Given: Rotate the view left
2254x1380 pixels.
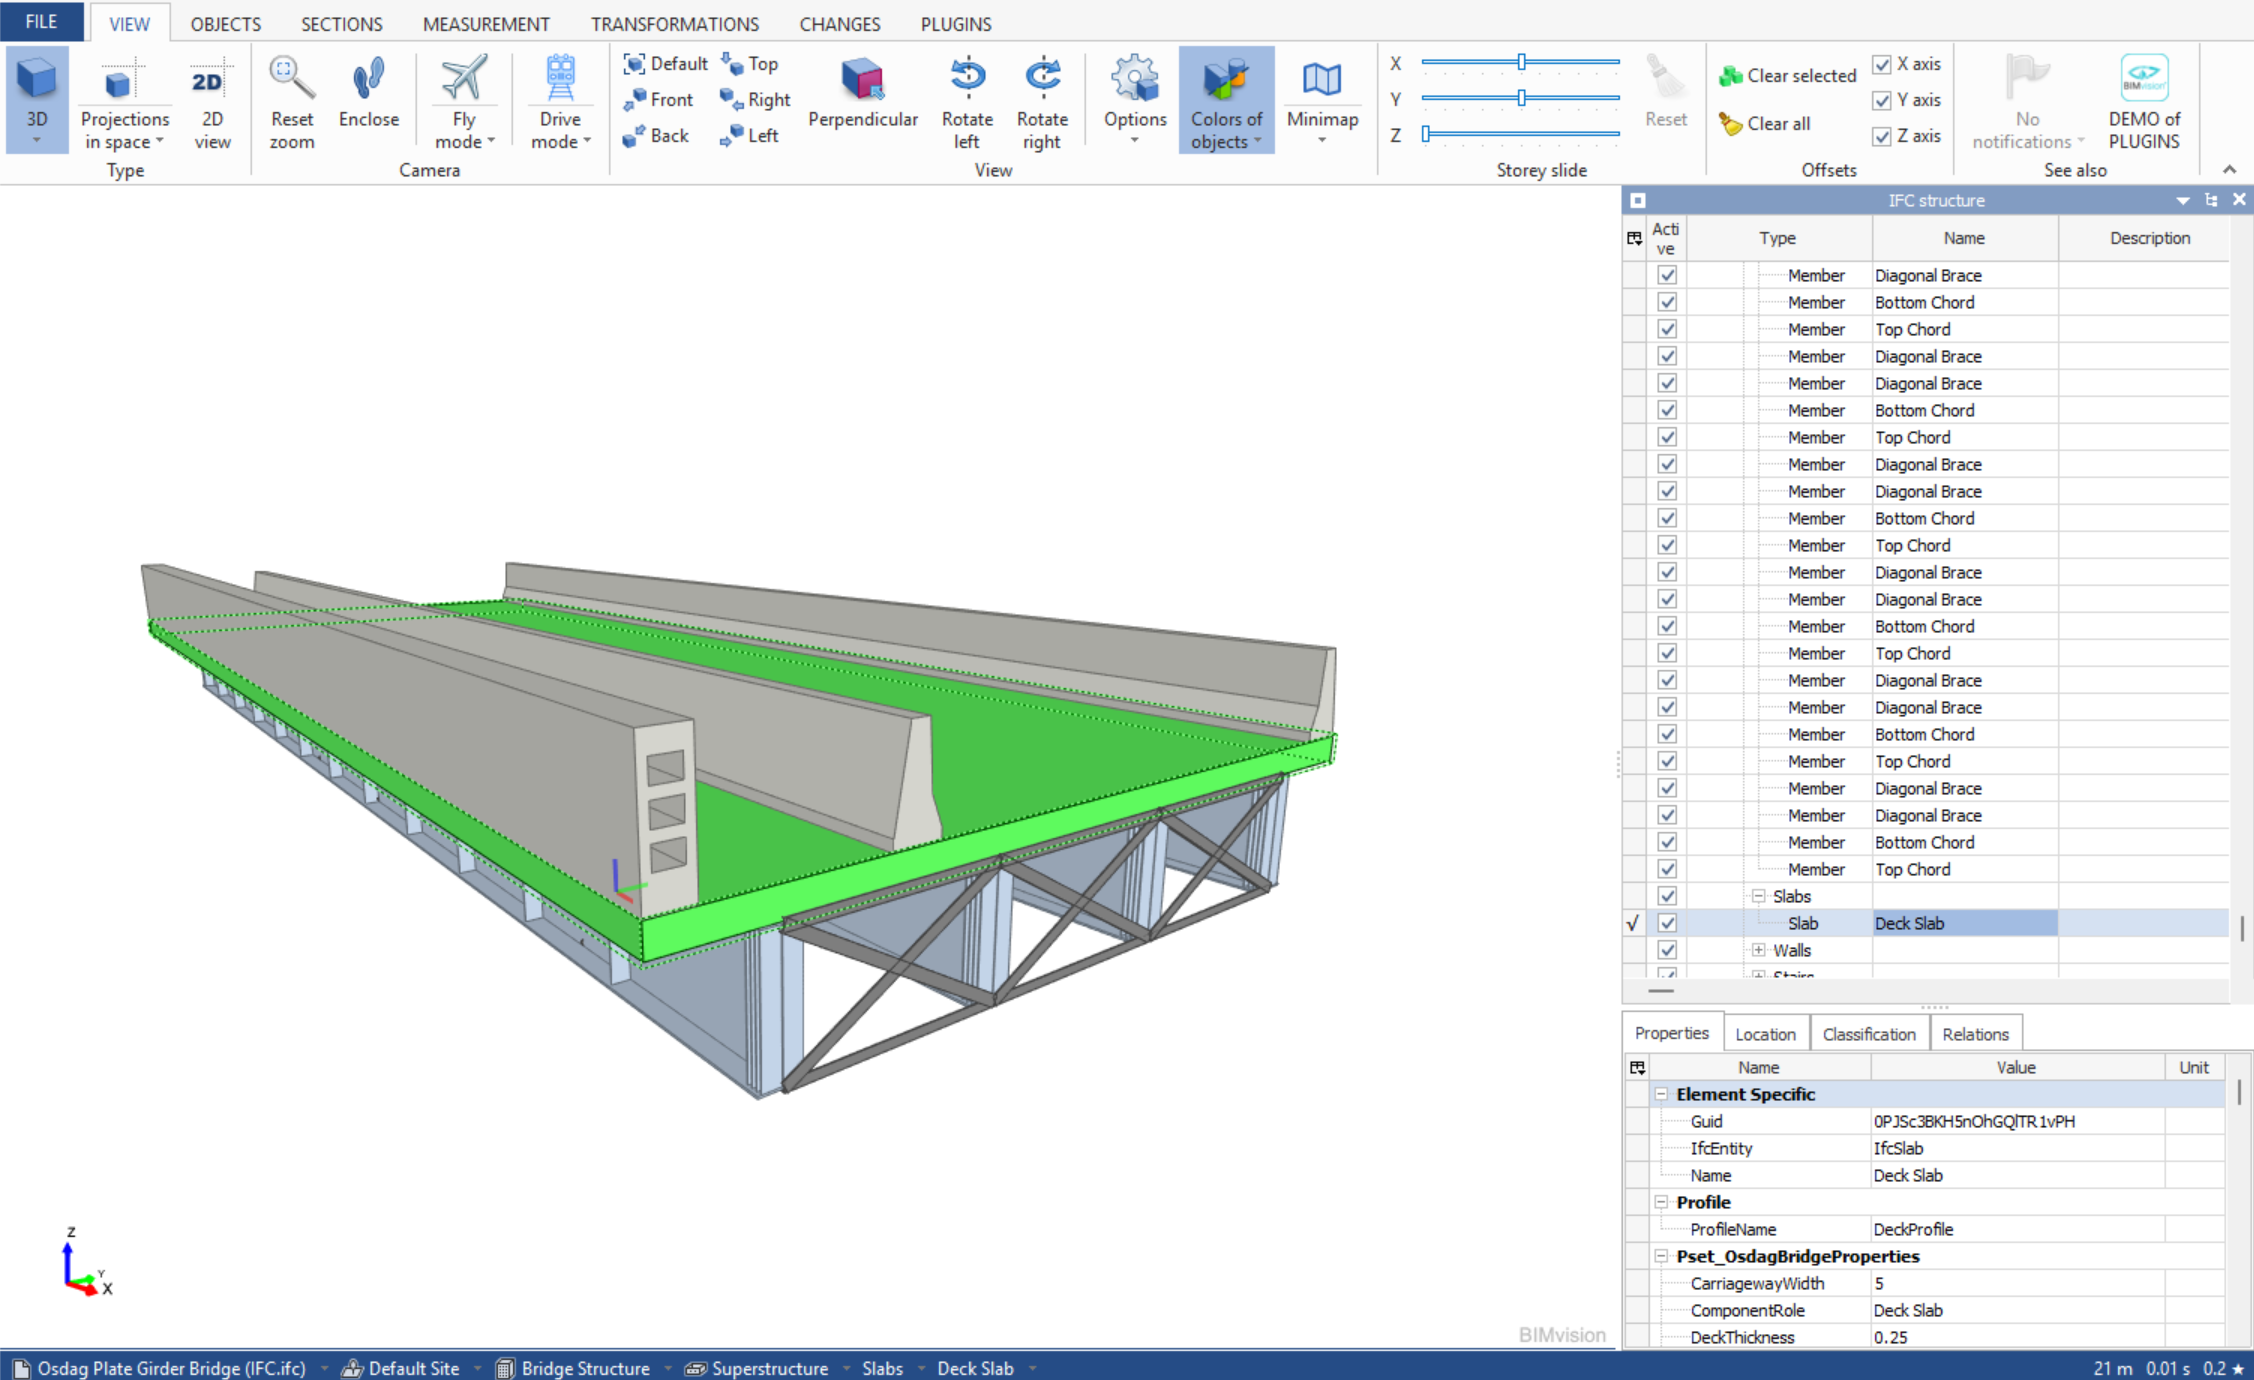Looking at the screenshot, I should (x=966, y=103).
